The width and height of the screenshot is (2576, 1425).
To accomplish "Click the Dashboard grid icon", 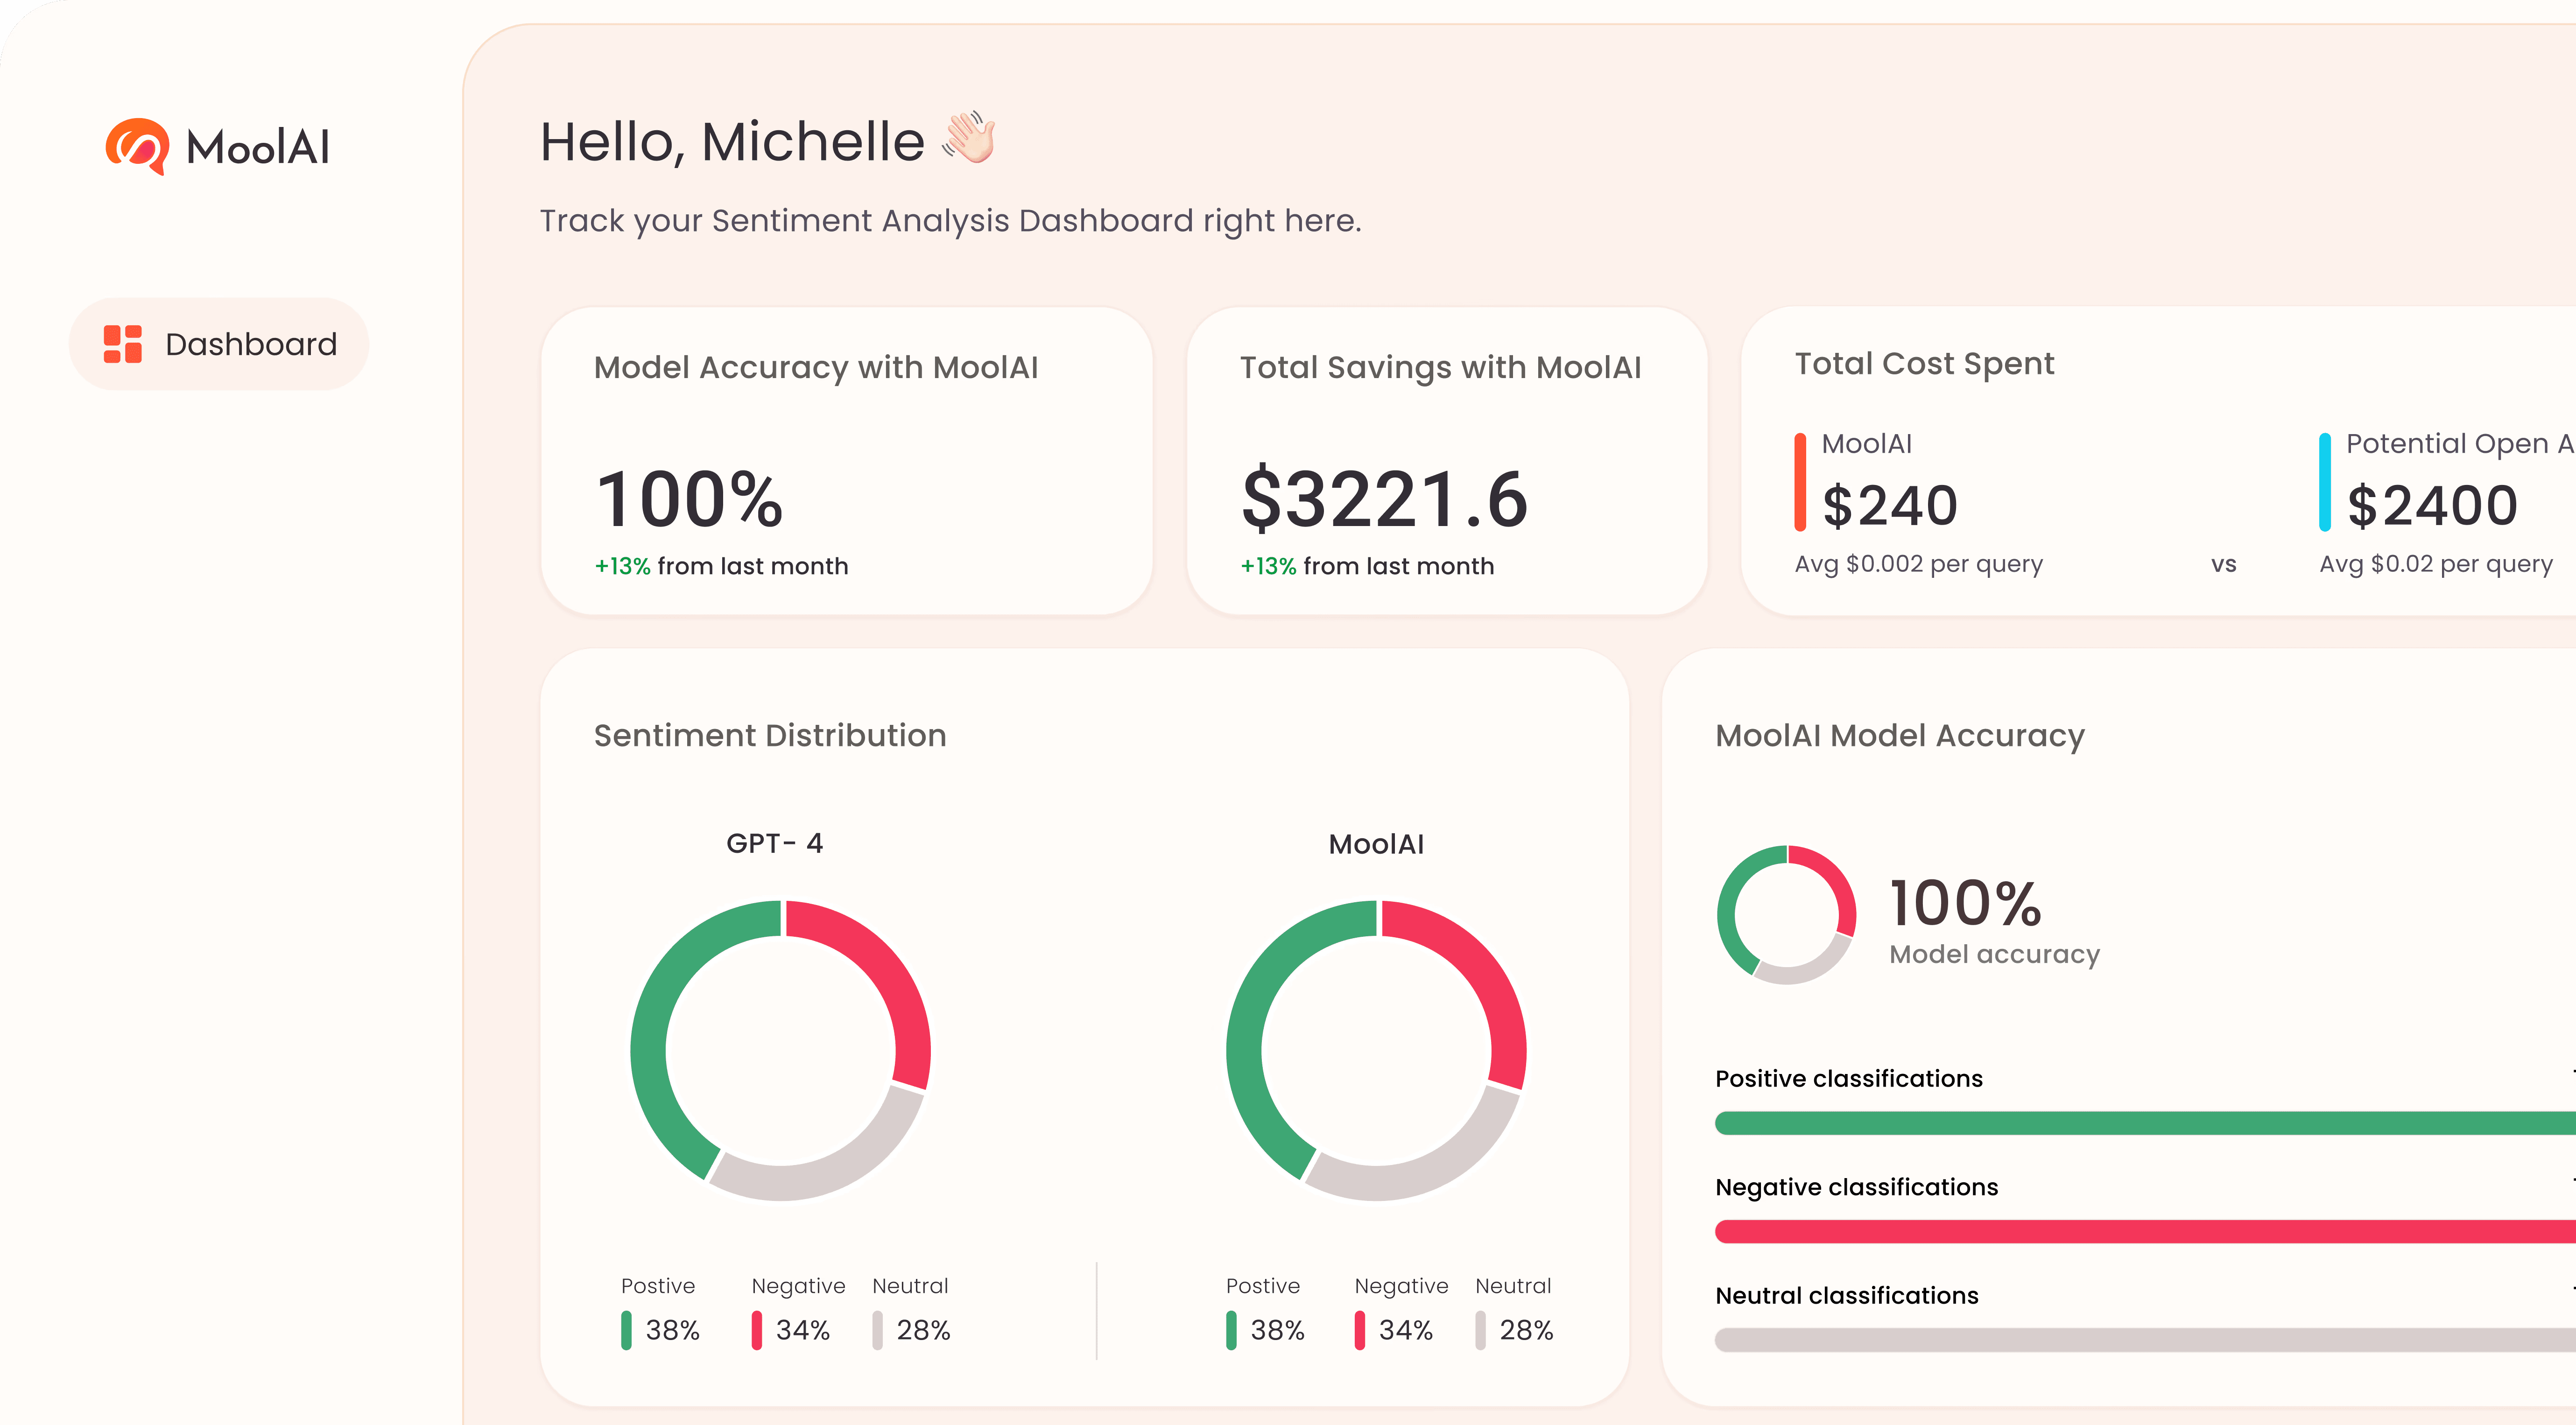I will [123, 344].
